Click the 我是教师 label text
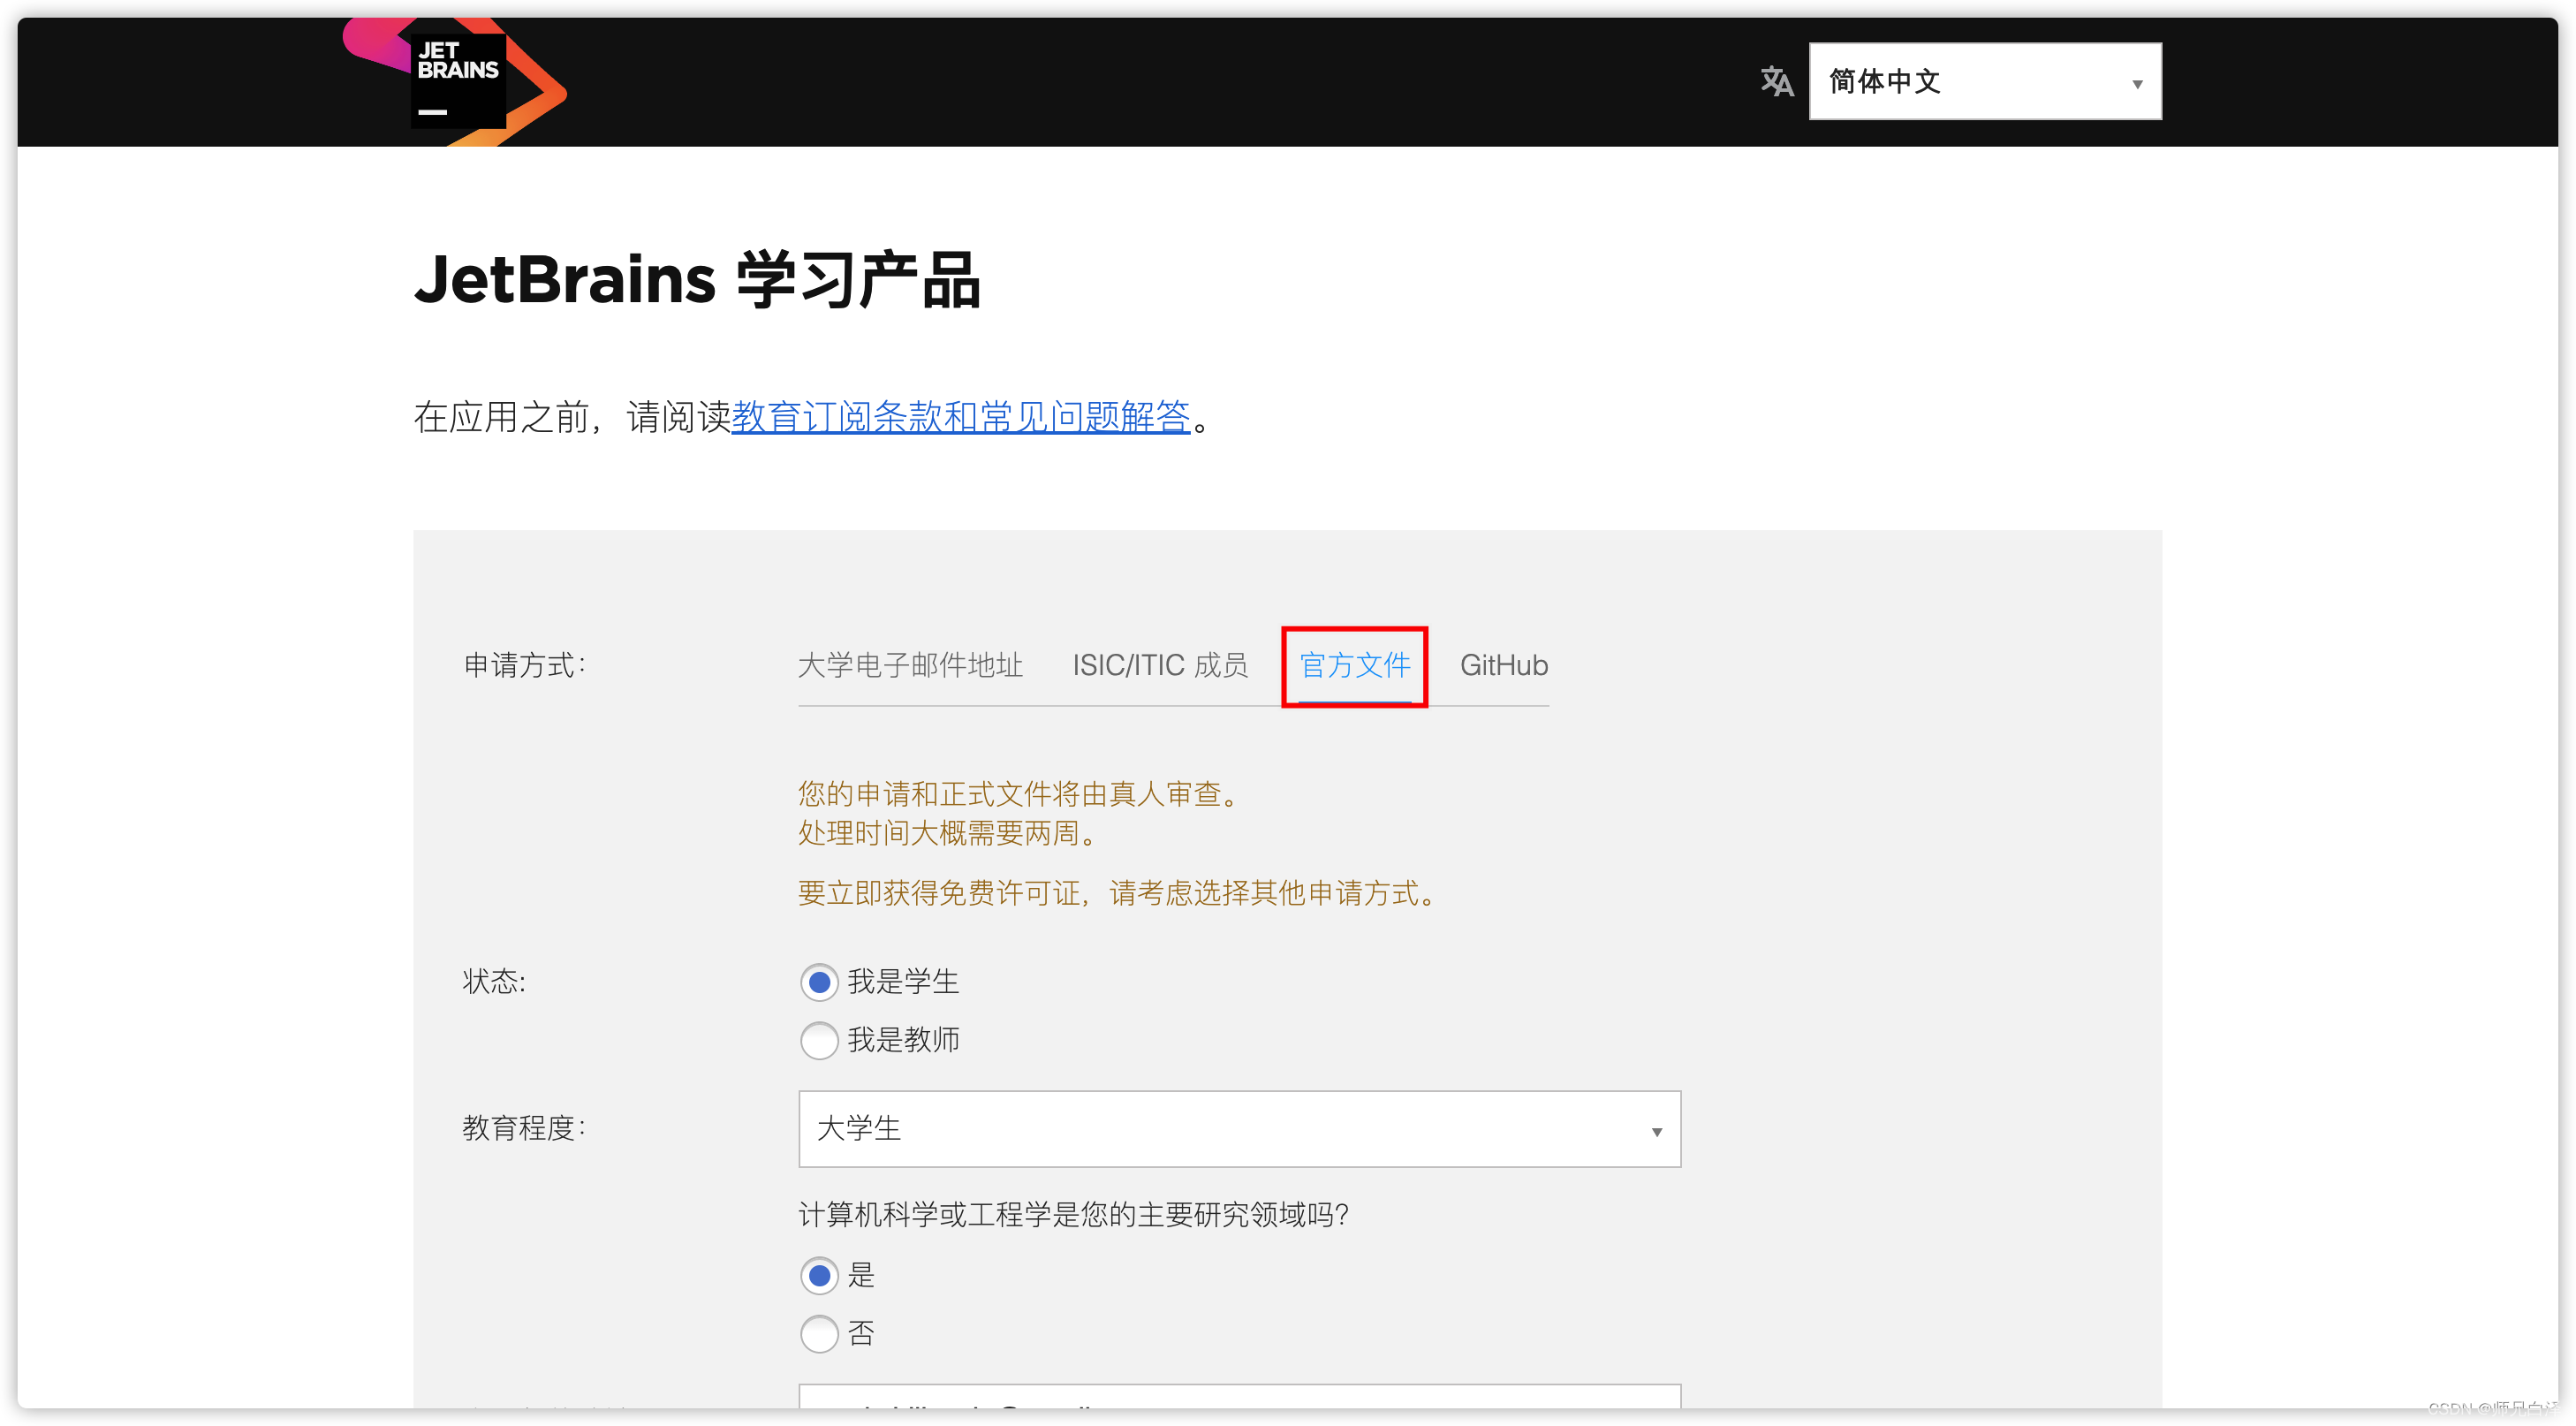Image resolution: width=2576 pixels, height=1426 pixels. coord(903,1040)
